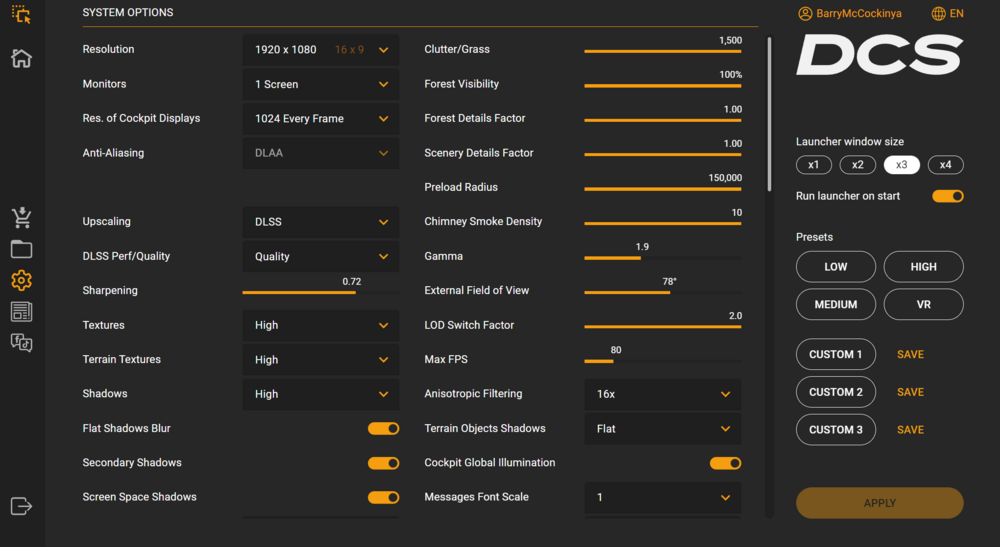Click the logout exit icon
This screenshot has height=547, width=1000.
21,506
